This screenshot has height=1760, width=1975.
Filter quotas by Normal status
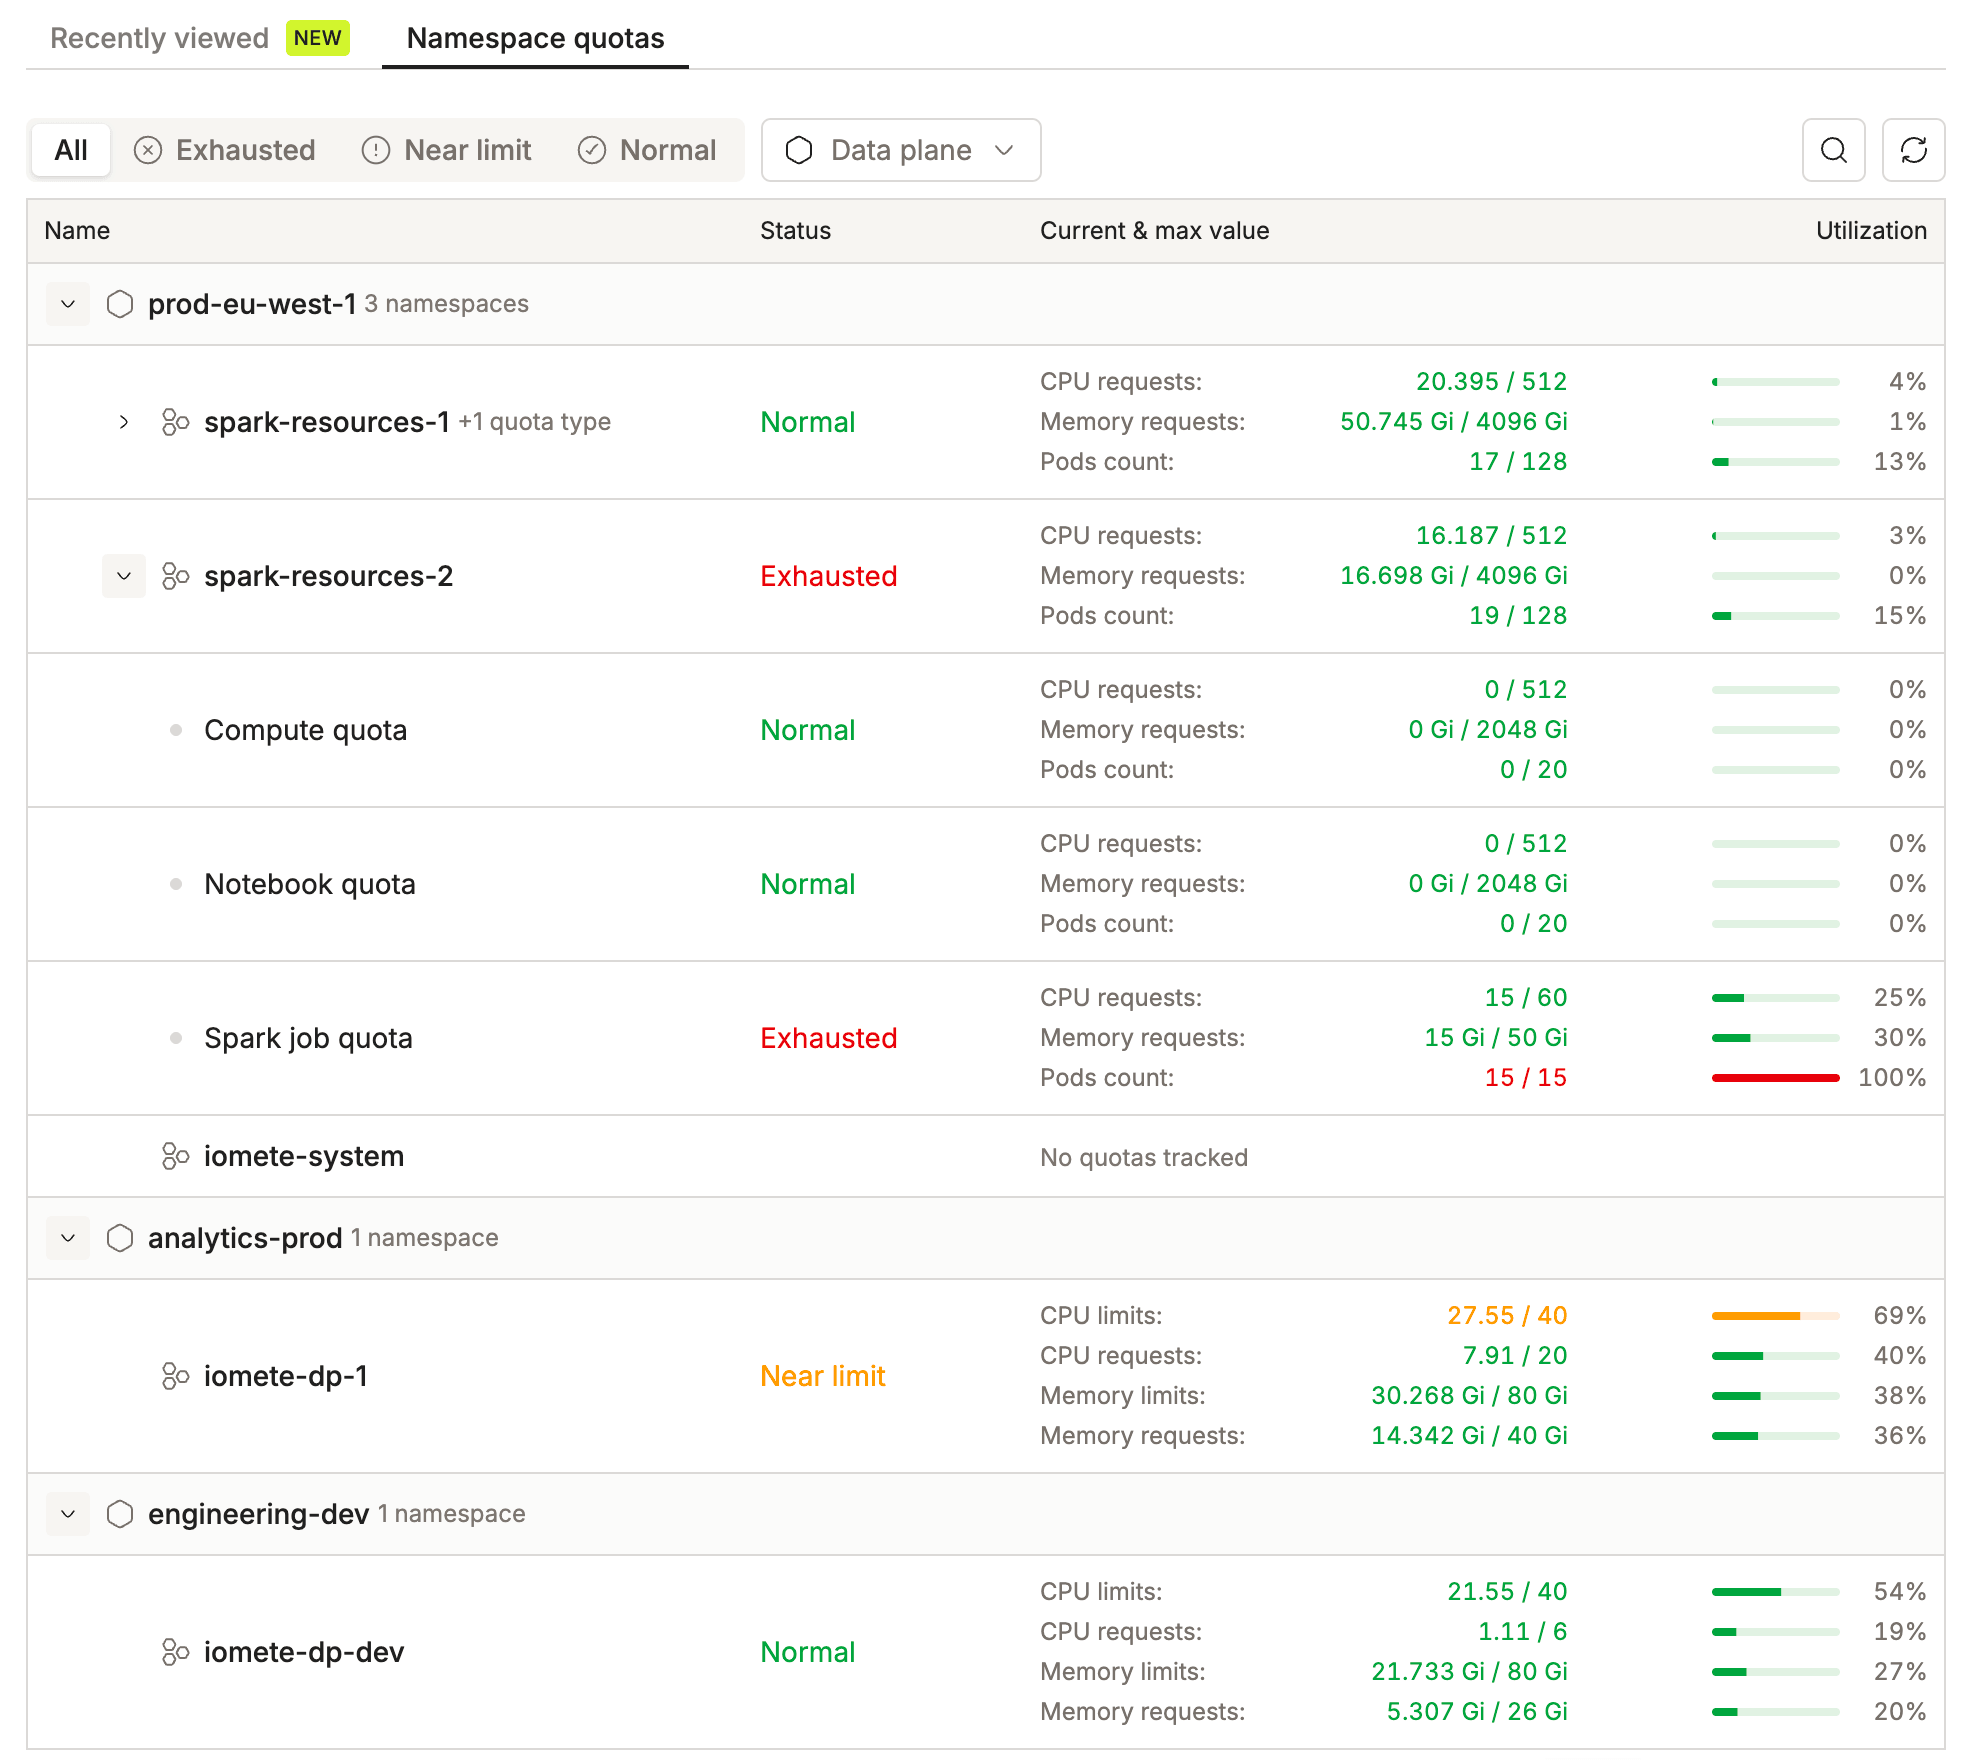pos(648,150)
